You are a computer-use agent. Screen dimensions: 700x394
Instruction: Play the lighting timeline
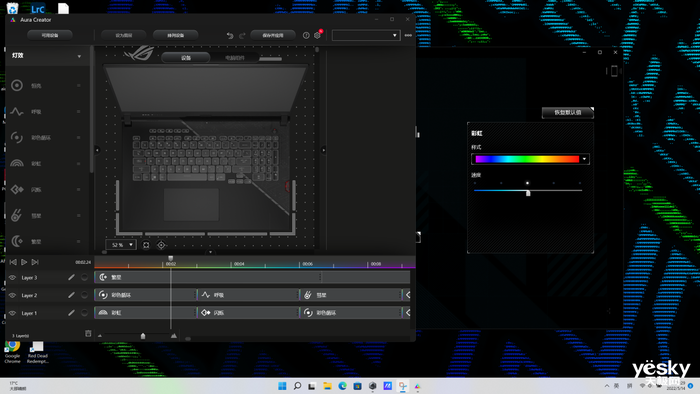pyautogui.click(x=24, y=262)
